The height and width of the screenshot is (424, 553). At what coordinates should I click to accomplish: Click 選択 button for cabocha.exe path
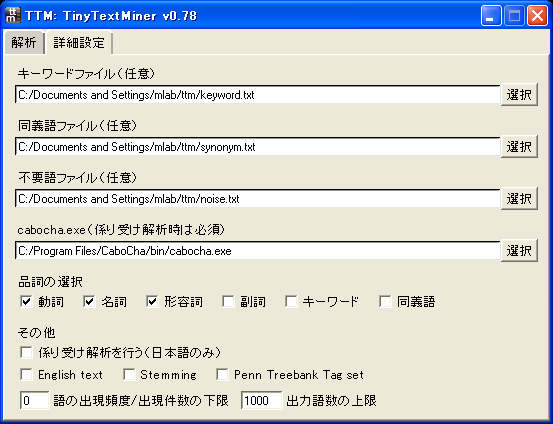519,250
